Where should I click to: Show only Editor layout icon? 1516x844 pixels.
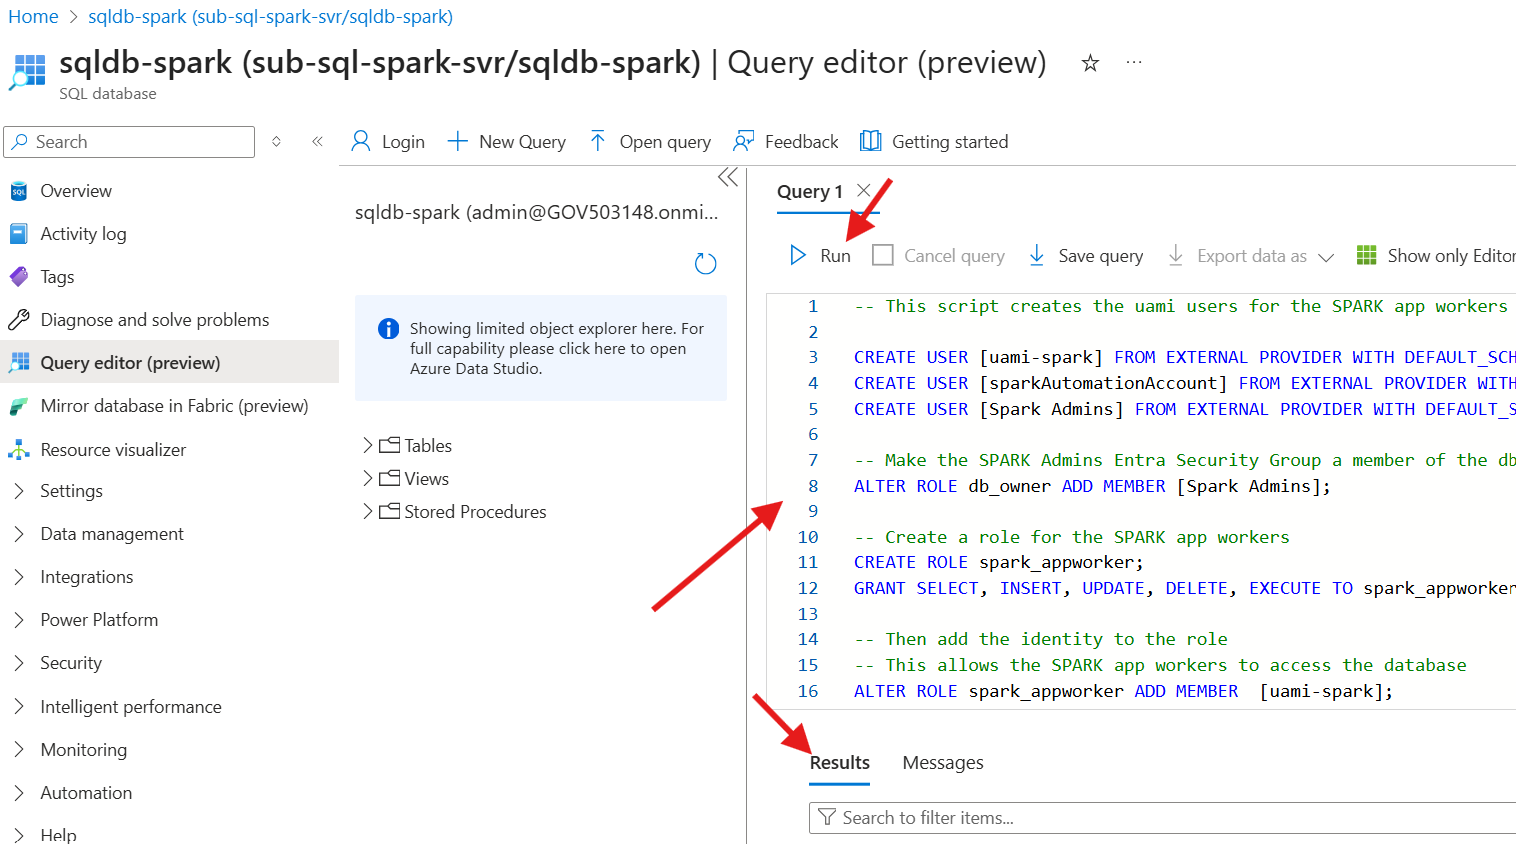point(1366,255)
